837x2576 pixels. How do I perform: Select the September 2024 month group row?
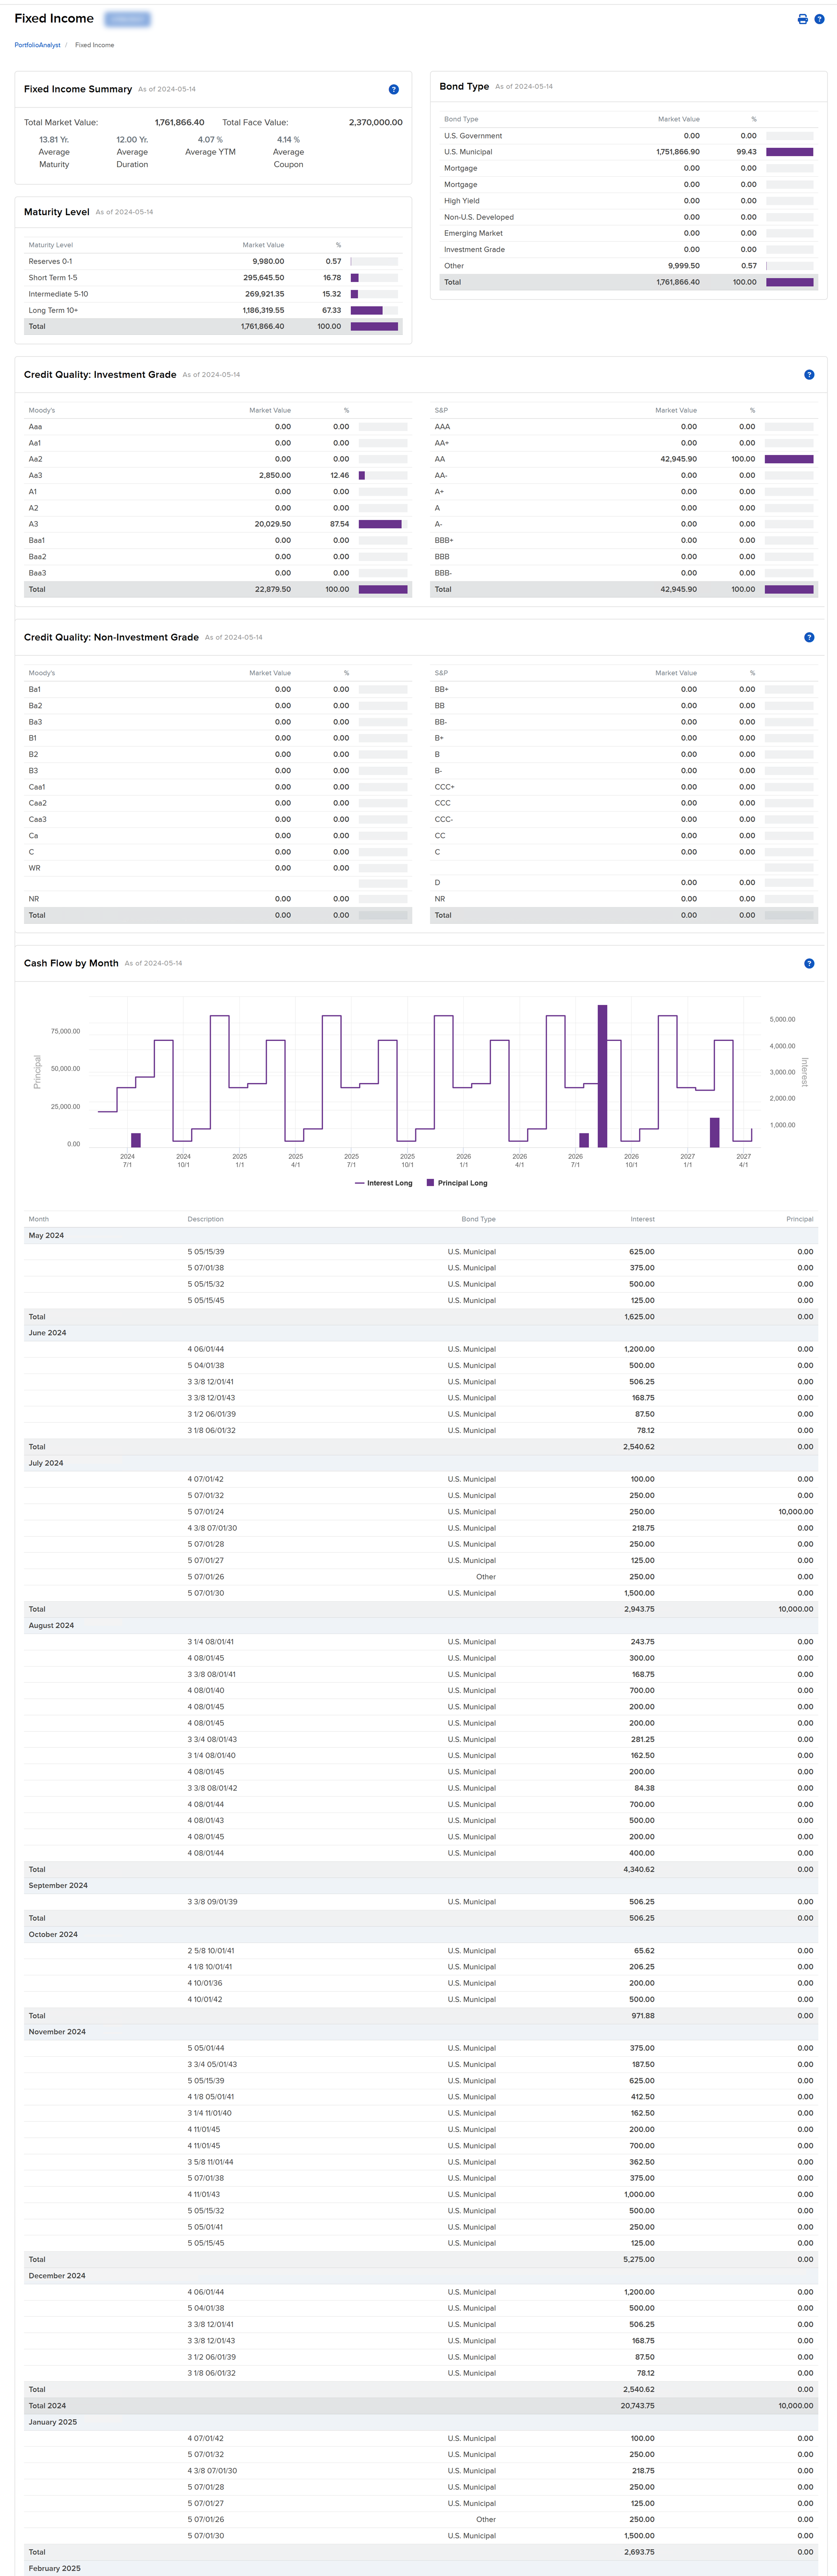[420, 1885]
